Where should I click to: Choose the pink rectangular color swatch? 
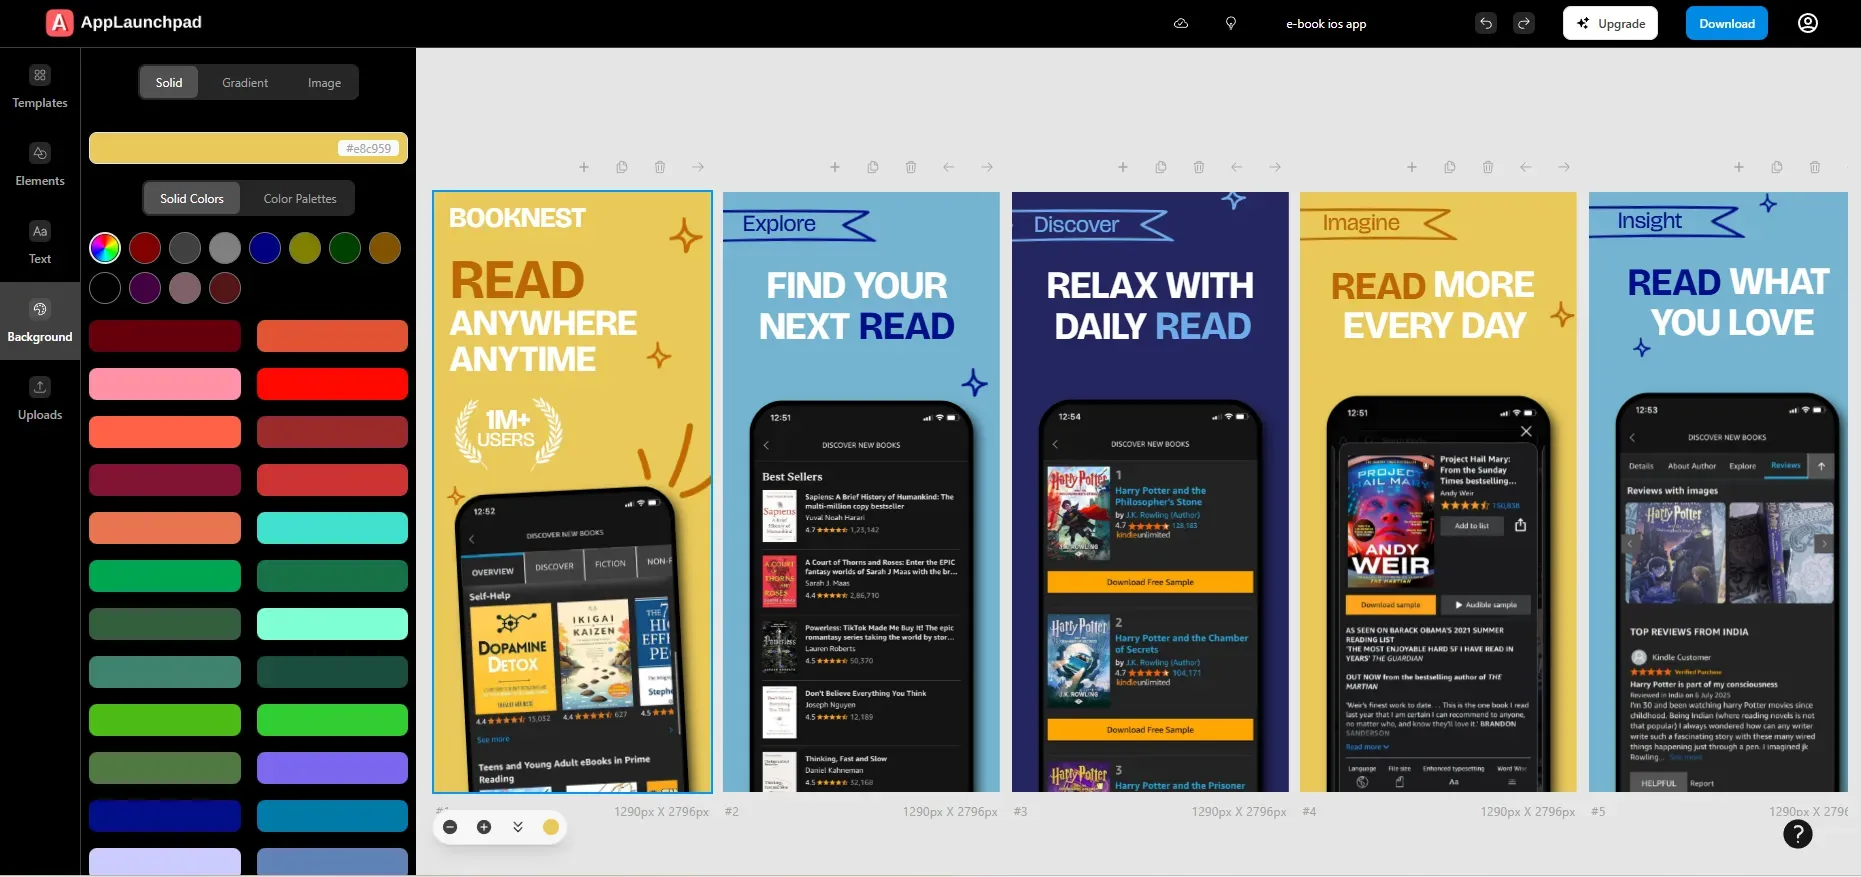pos(165,384)
